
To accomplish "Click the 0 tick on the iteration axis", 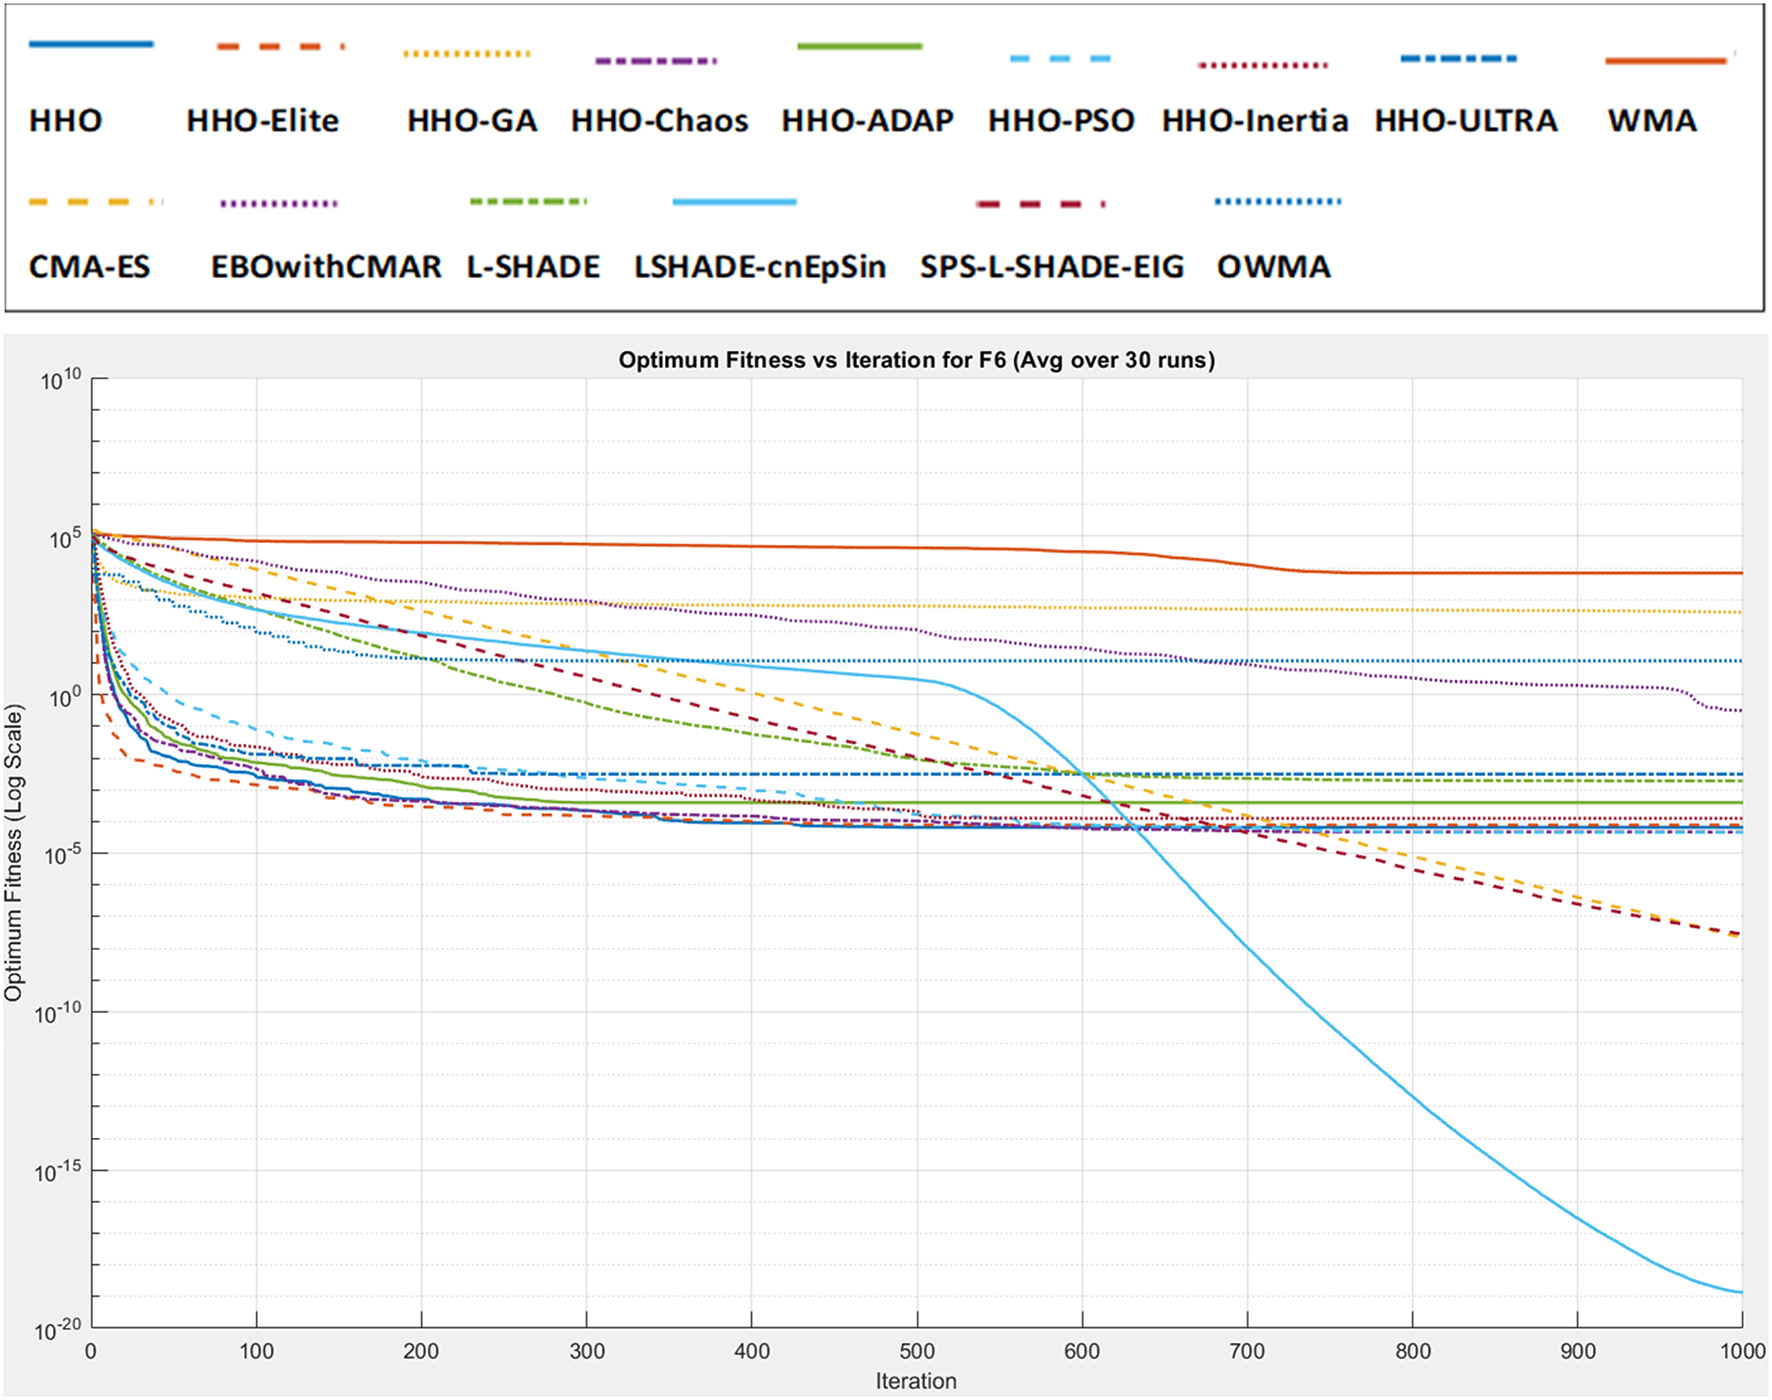I will coord(91,1351).
